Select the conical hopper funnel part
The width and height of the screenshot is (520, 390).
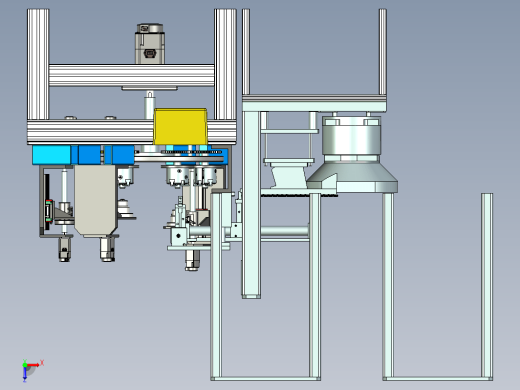coord(352,177)
